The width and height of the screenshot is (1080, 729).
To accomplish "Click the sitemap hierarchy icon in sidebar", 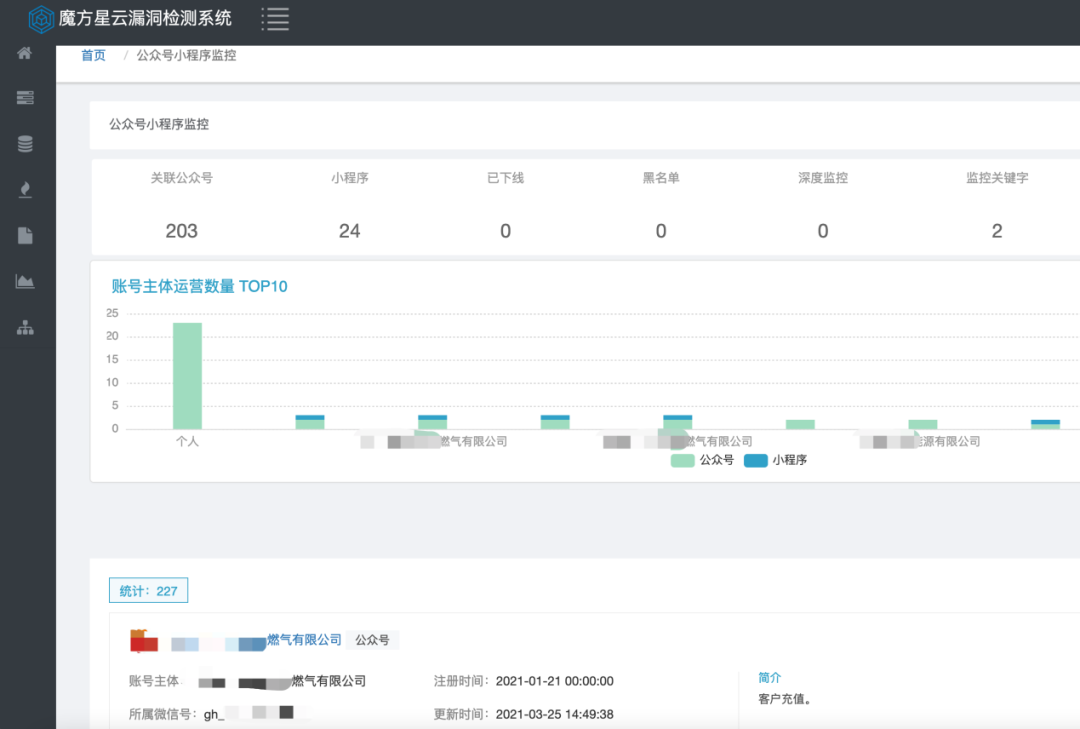I will pos(25,327).
